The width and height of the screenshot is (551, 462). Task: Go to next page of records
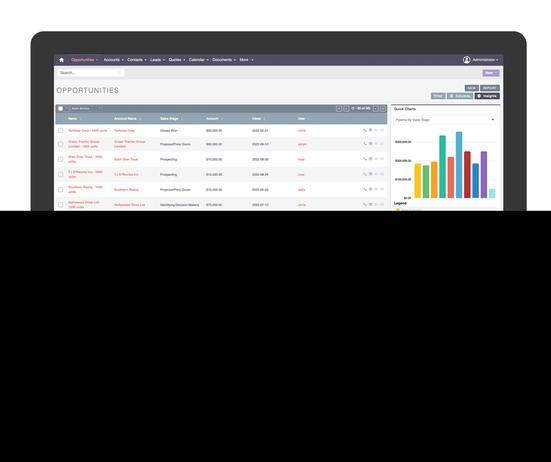[x=376, y=109]
